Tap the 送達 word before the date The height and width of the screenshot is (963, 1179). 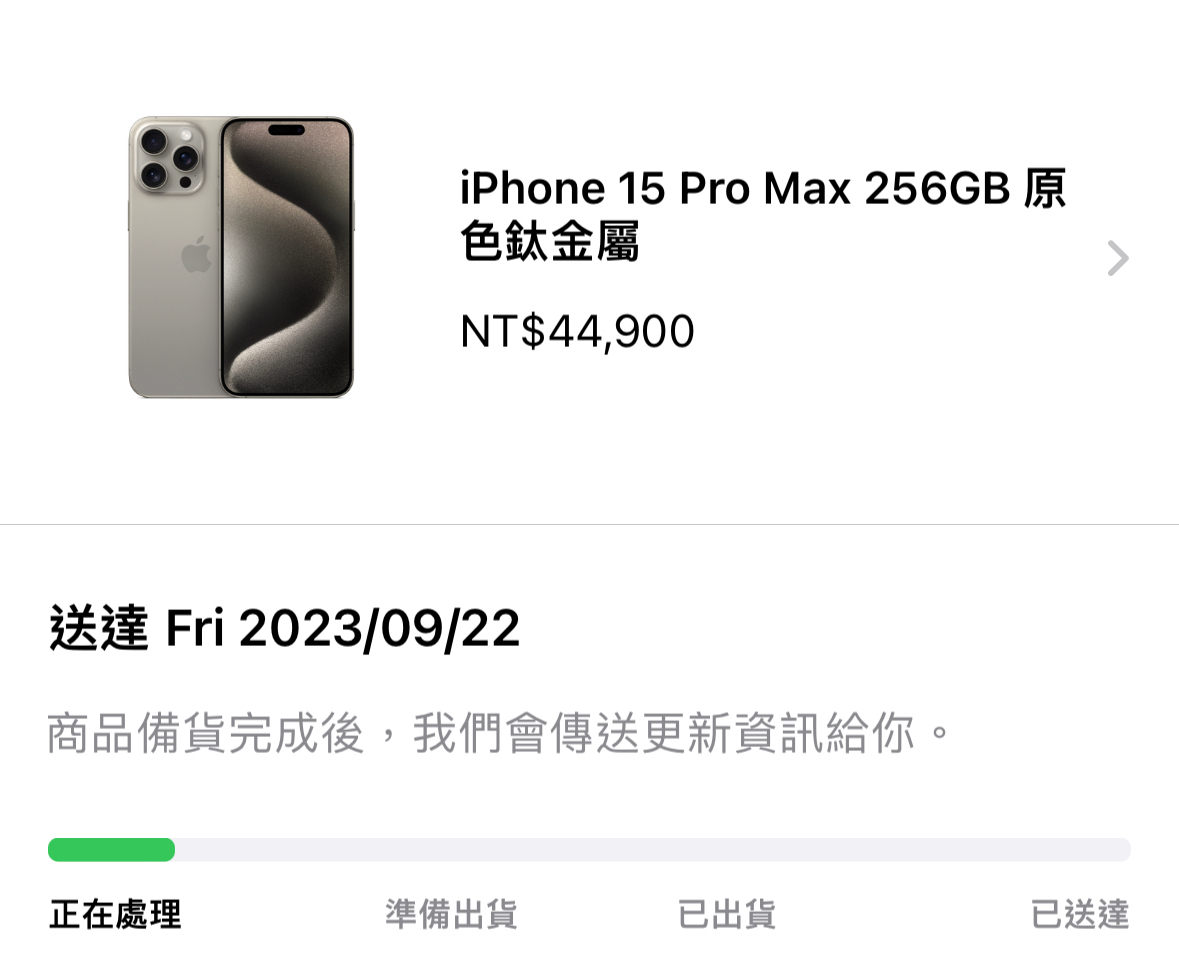[x=99, y=628]
